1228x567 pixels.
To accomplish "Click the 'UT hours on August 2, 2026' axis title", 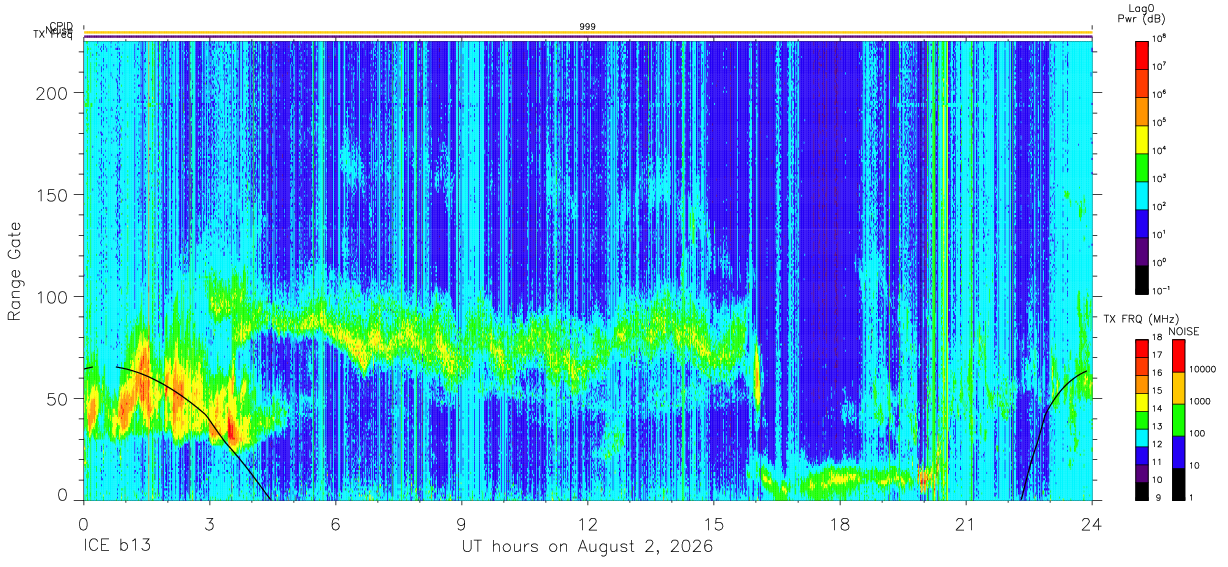I will tap(587, 547).
